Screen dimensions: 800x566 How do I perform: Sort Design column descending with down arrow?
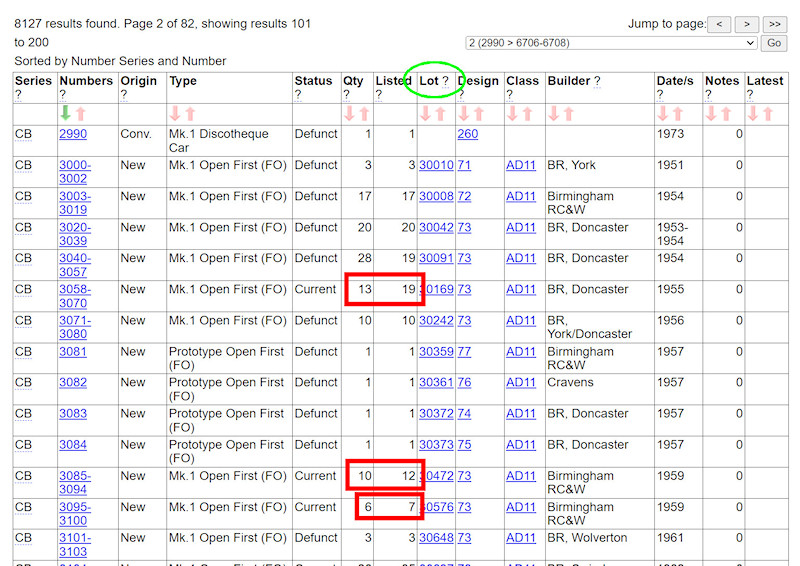click(x=464, y=114)
